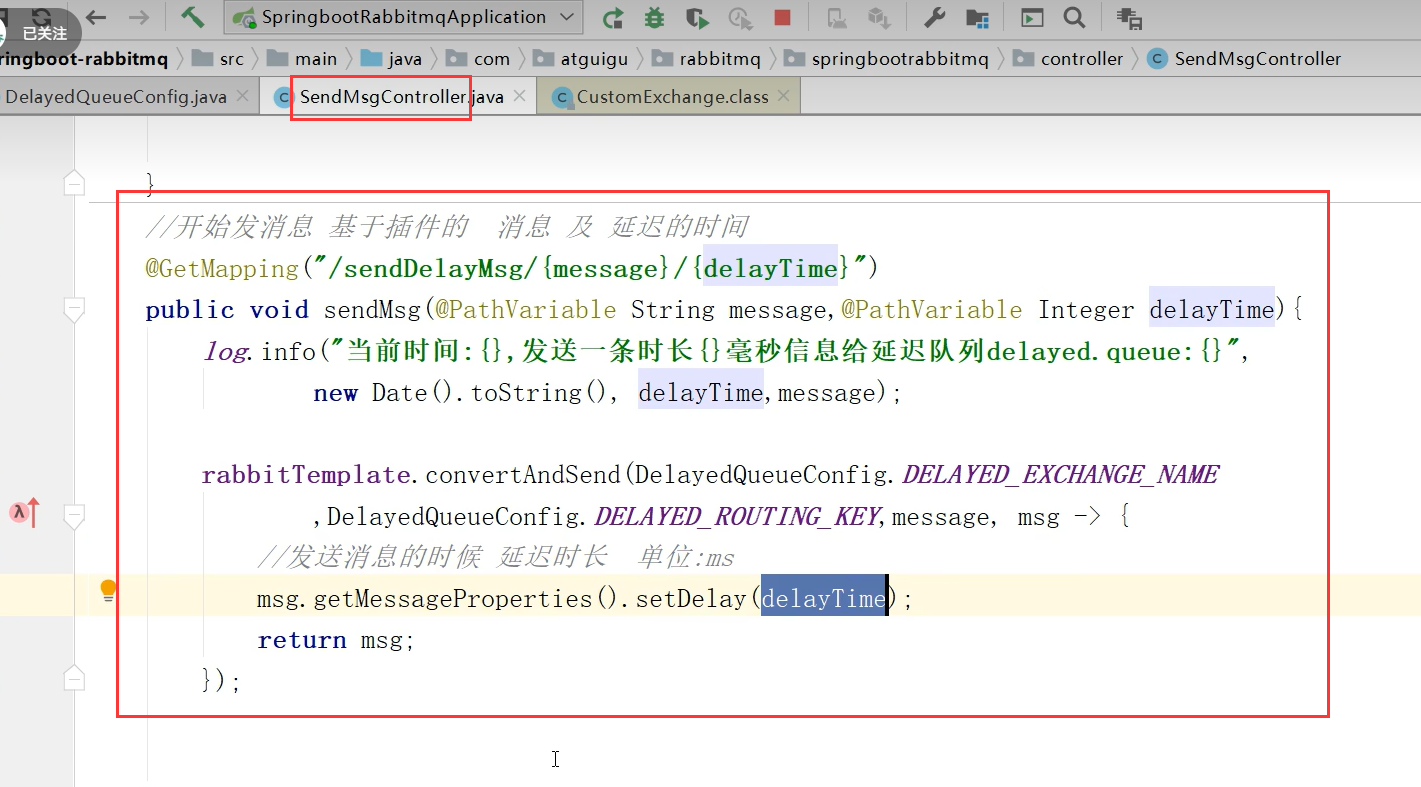Click the Build project hammer icon

(193, 17)
